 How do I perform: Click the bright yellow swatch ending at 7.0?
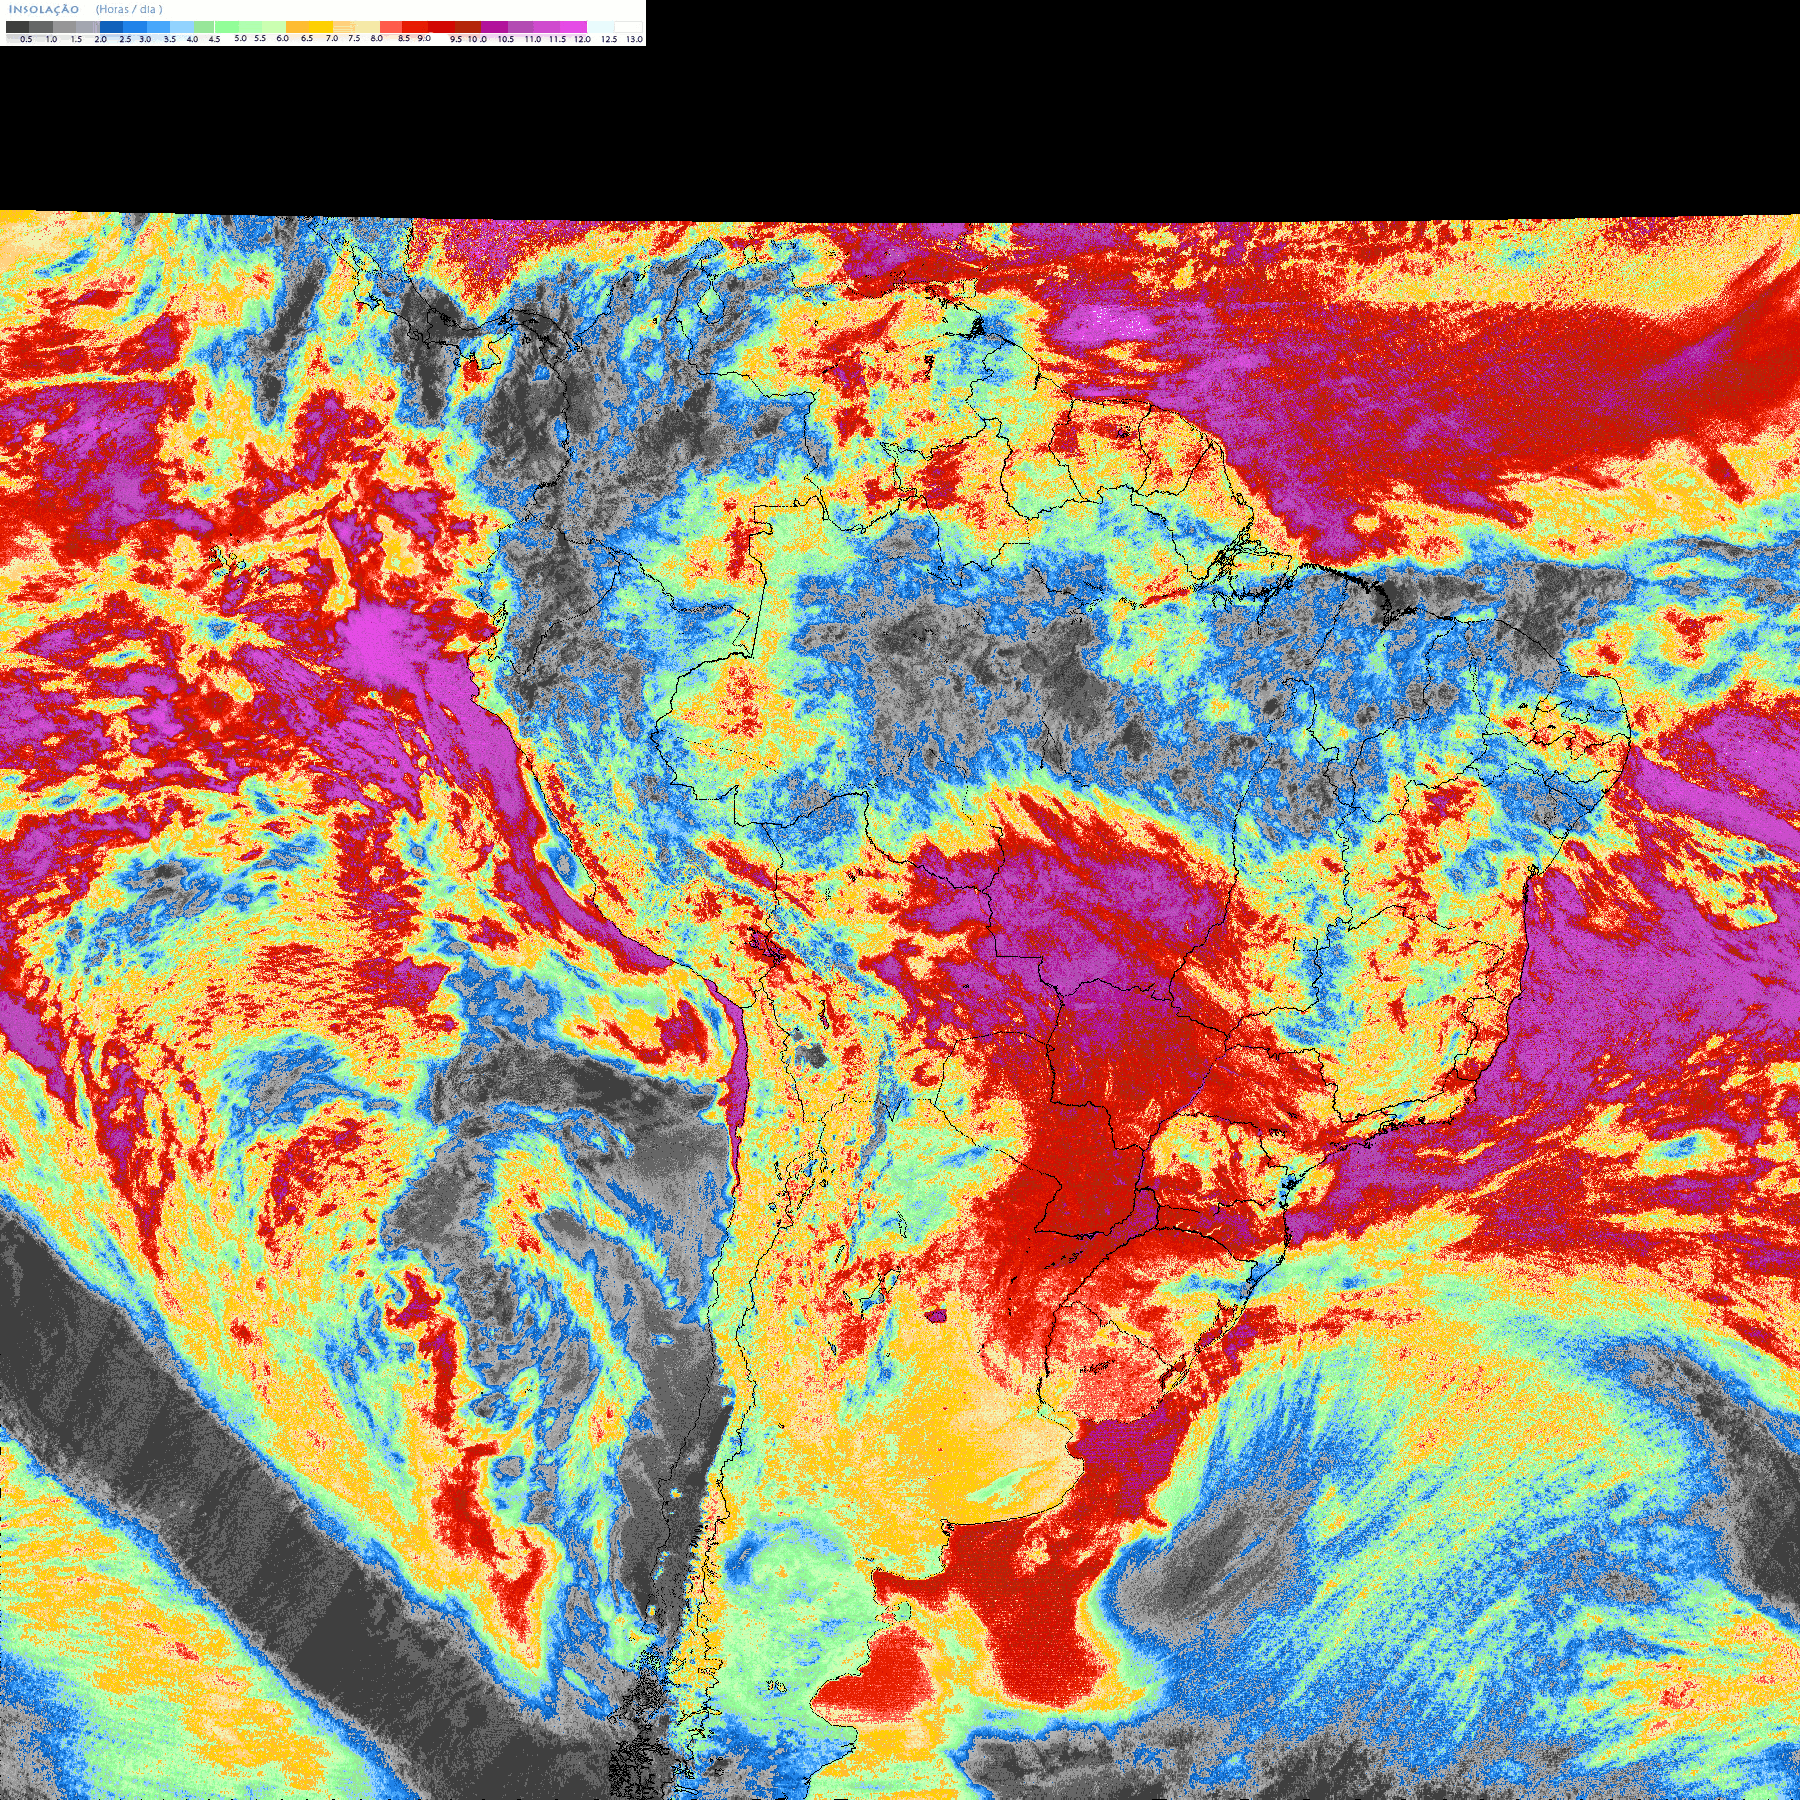(x=321, y=27)
